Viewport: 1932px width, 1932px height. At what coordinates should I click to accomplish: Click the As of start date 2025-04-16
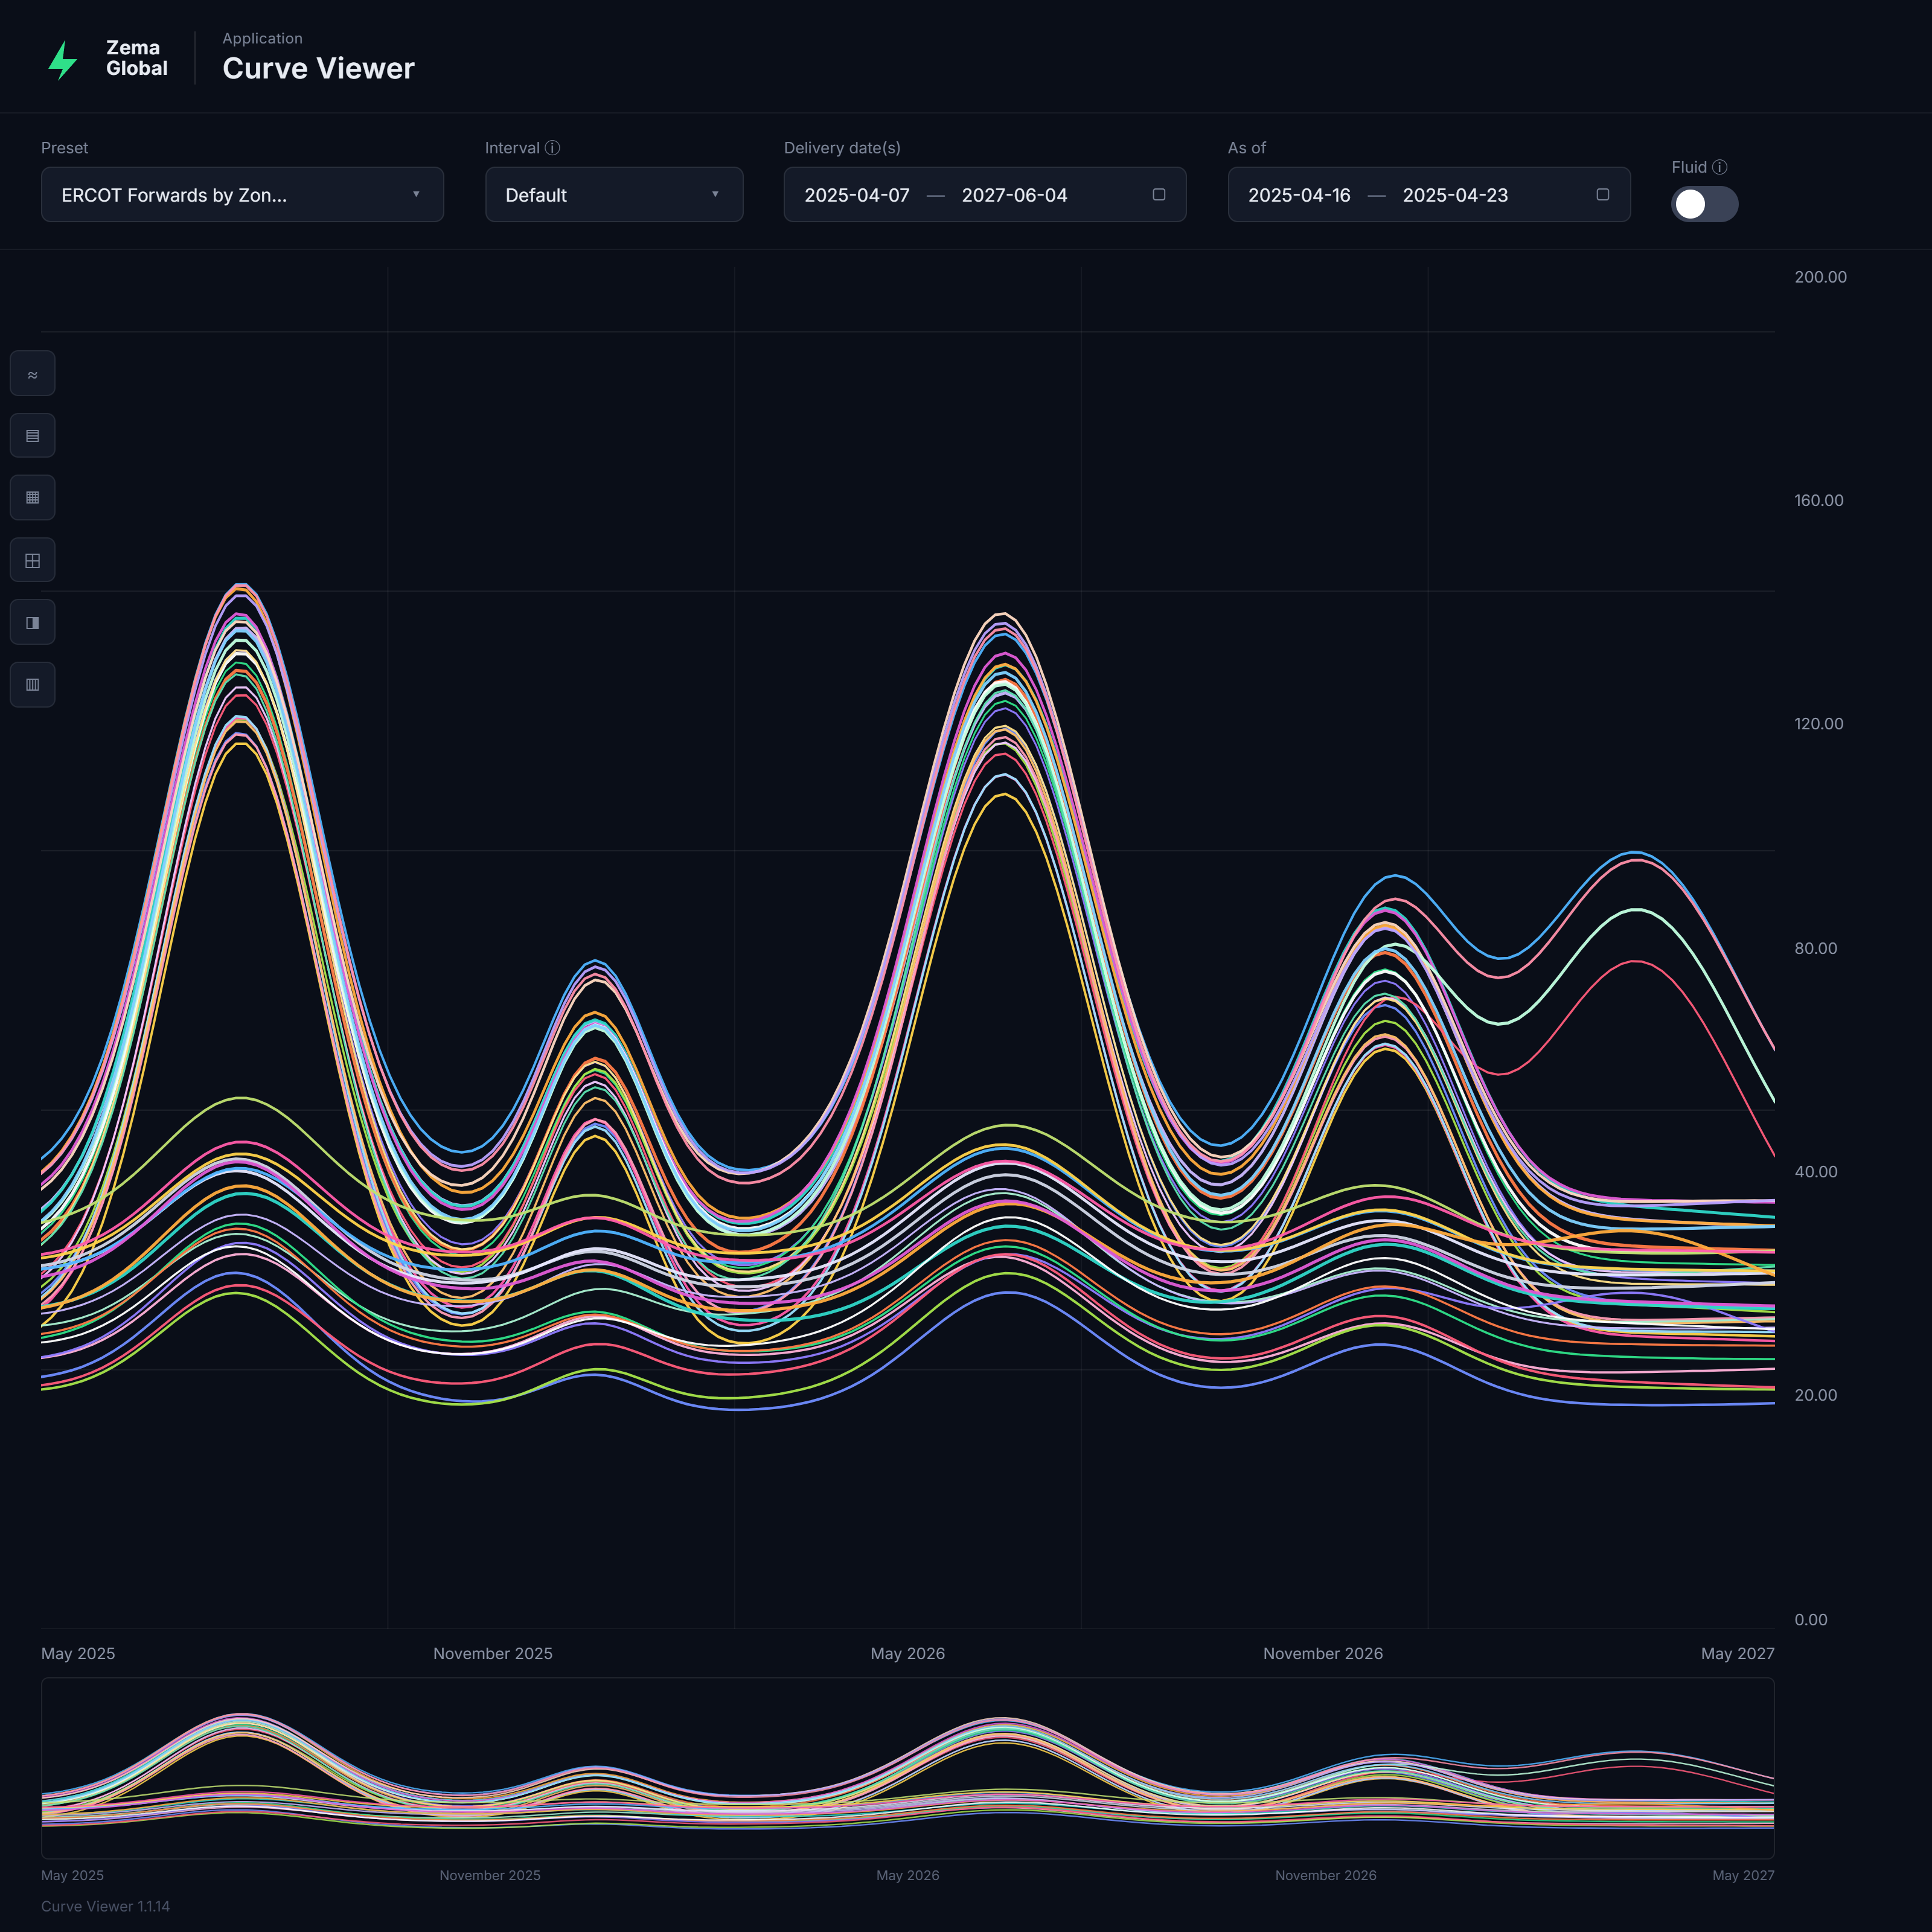(x=1299, y=195)
